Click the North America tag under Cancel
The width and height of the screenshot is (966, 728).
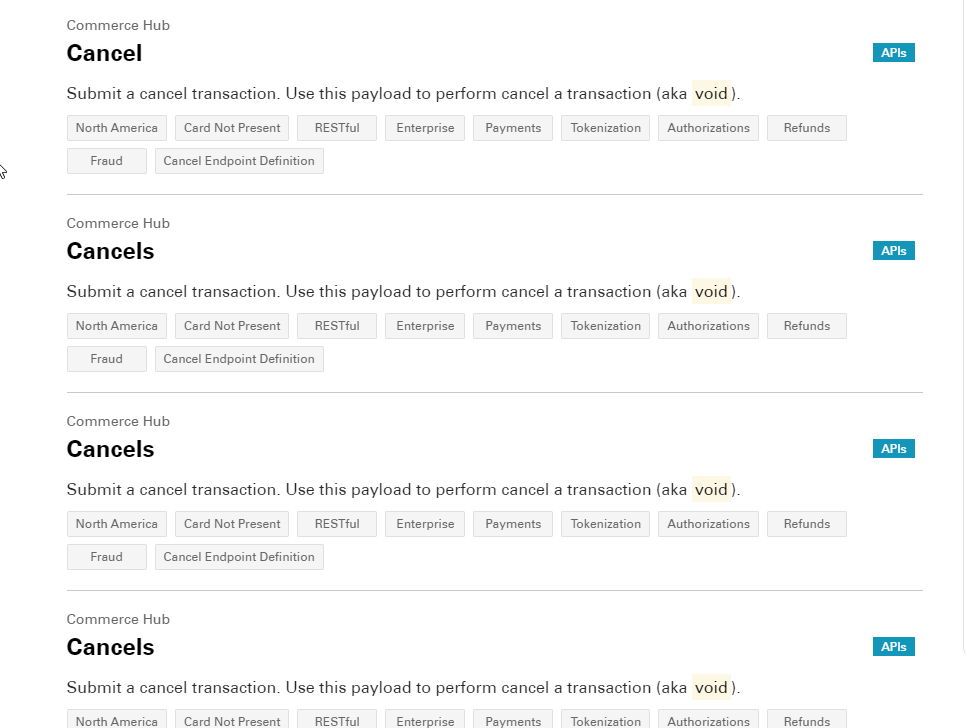point(116,127)
